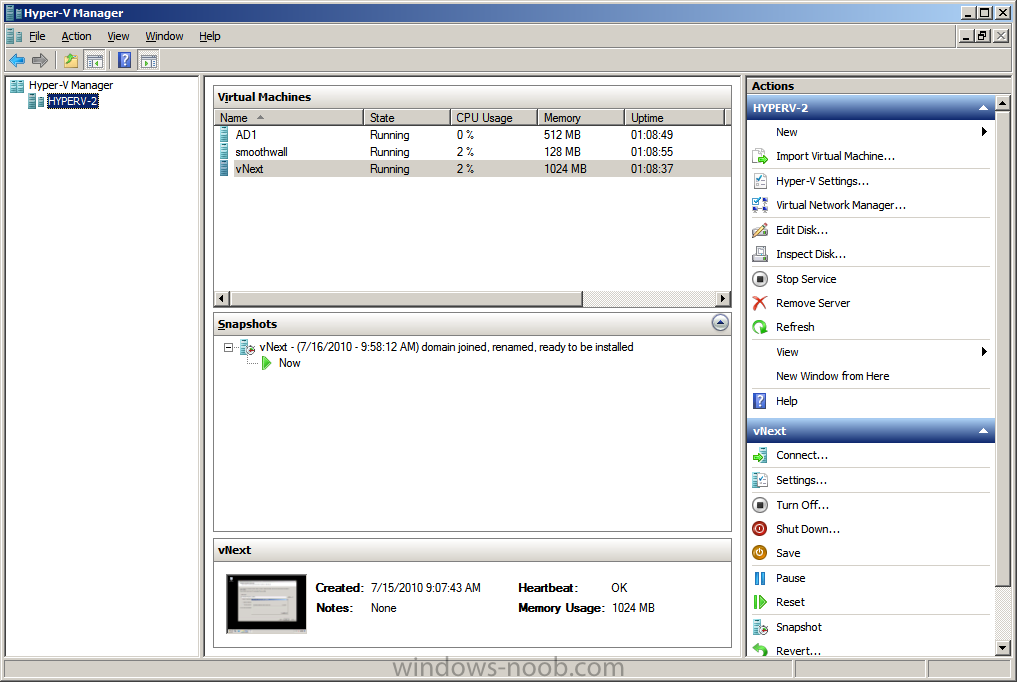The height and width of the screenshot is (682, 1017).
Task: Click Import Virtual Machine… action
Action: pyautogui.click(x=835, y=156)
